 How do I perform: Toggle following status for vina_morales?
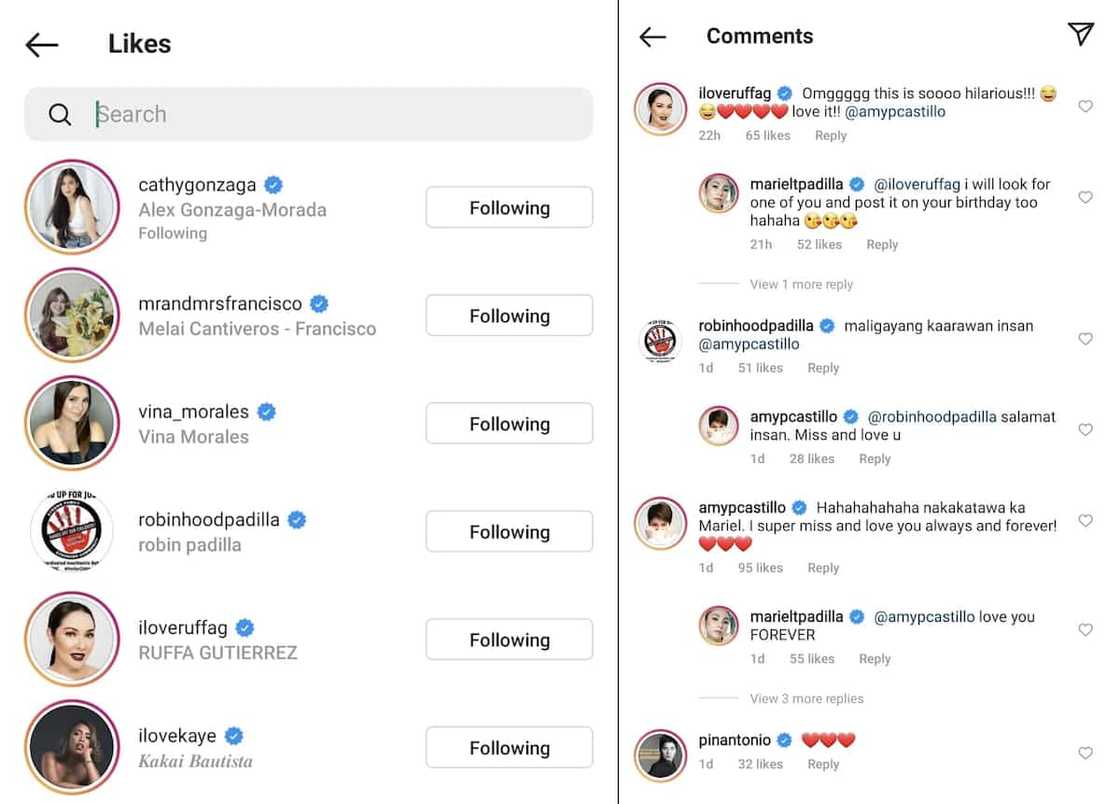pos(509,423)
